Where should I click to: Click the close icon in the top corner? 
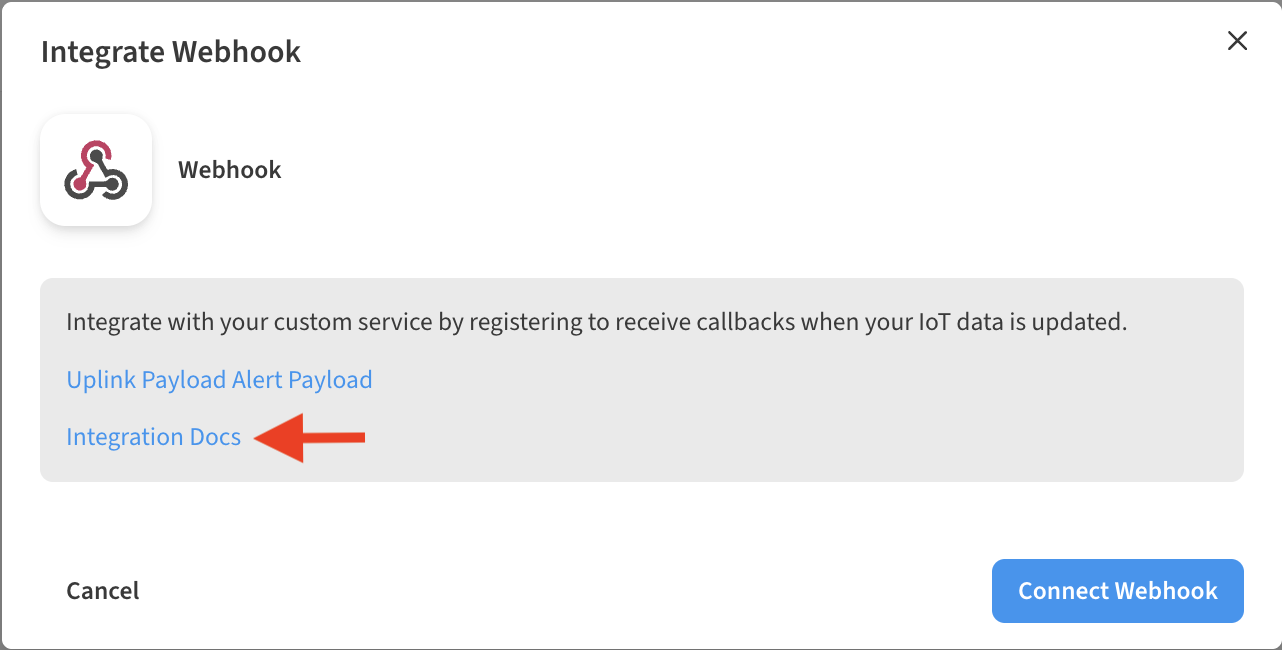[1237, 41]
